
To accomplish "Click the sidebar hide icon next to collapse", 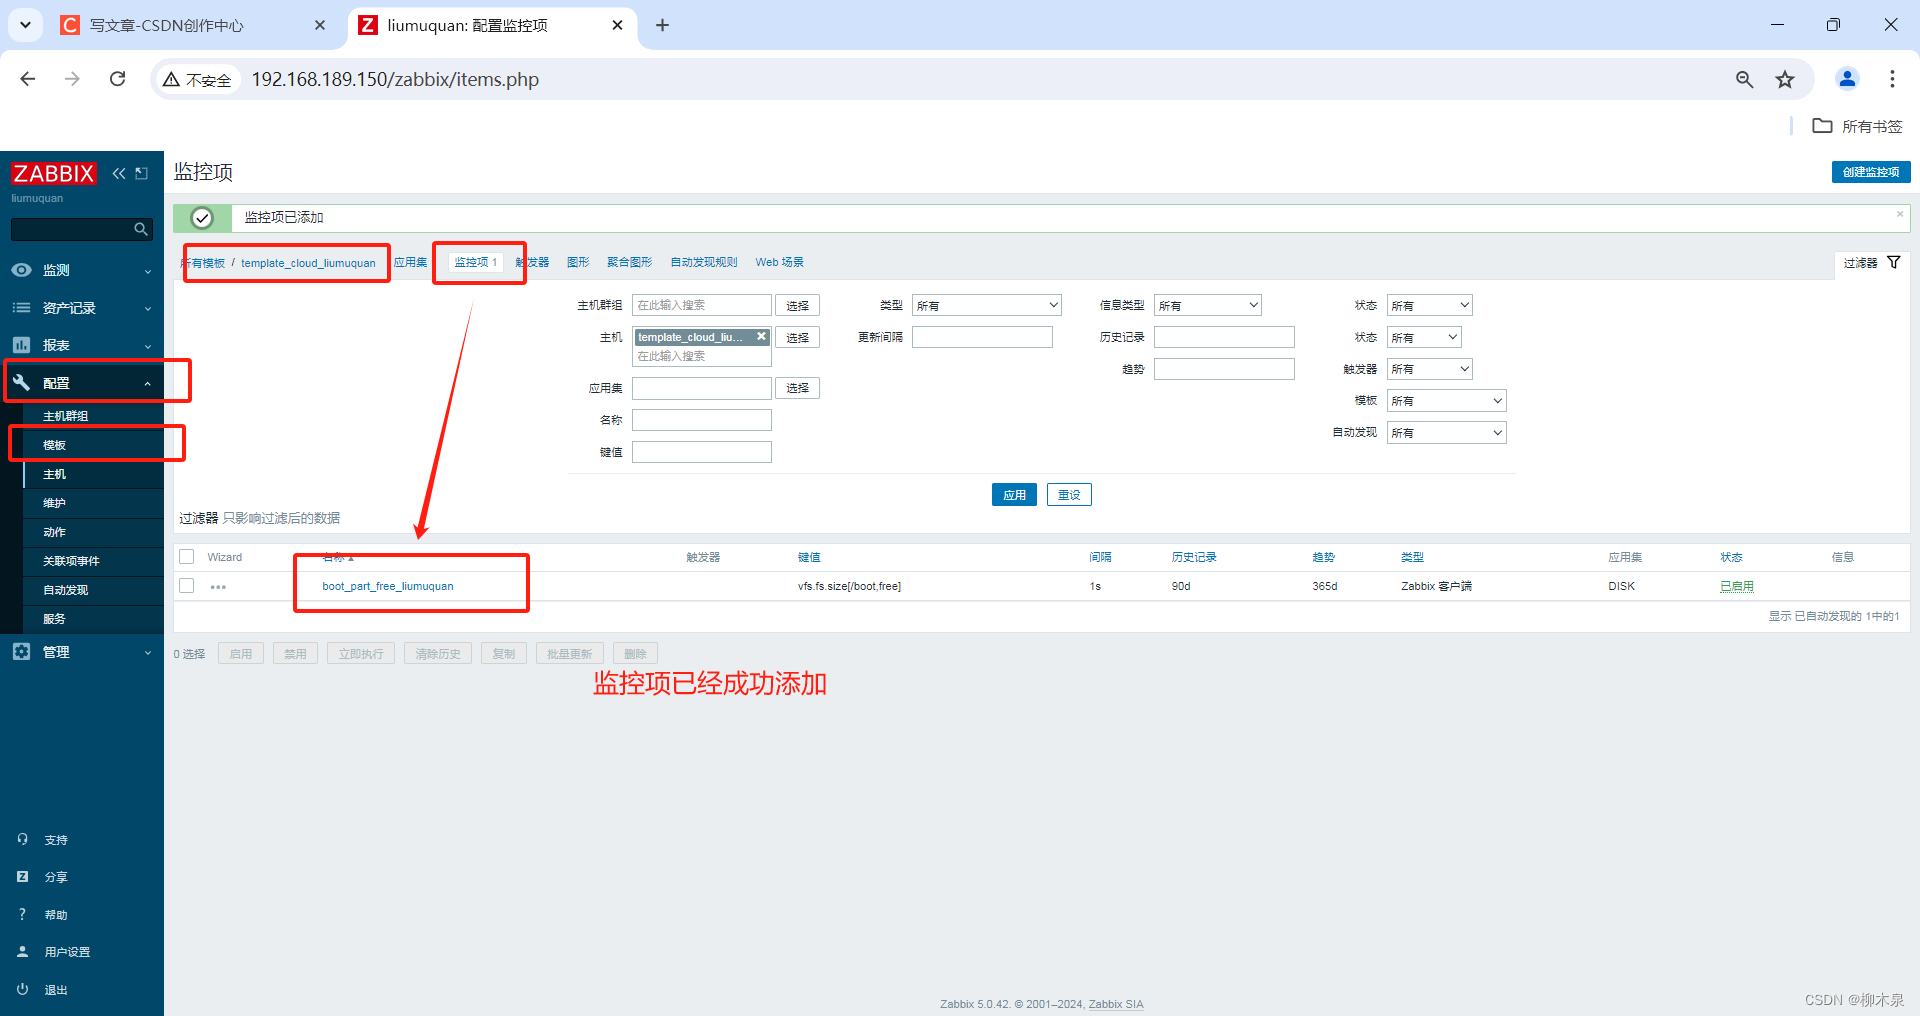I will point(142,173).
